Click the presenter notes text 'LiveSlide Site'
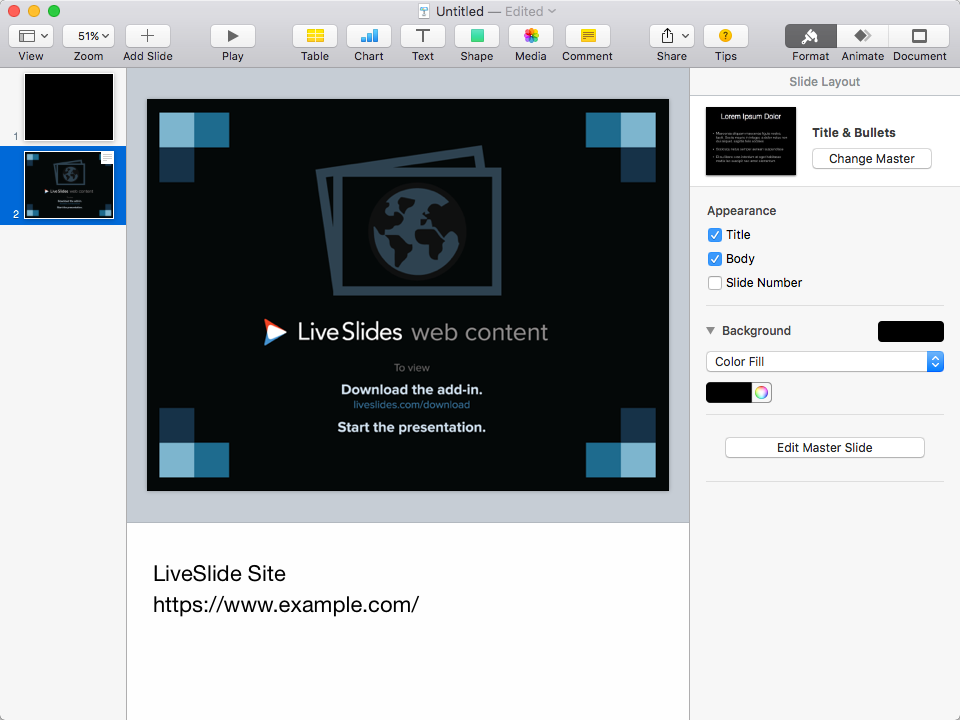Image resolution: width=960 pixels, height=720 pixels. pyautogui.click(x=219, y=574)
